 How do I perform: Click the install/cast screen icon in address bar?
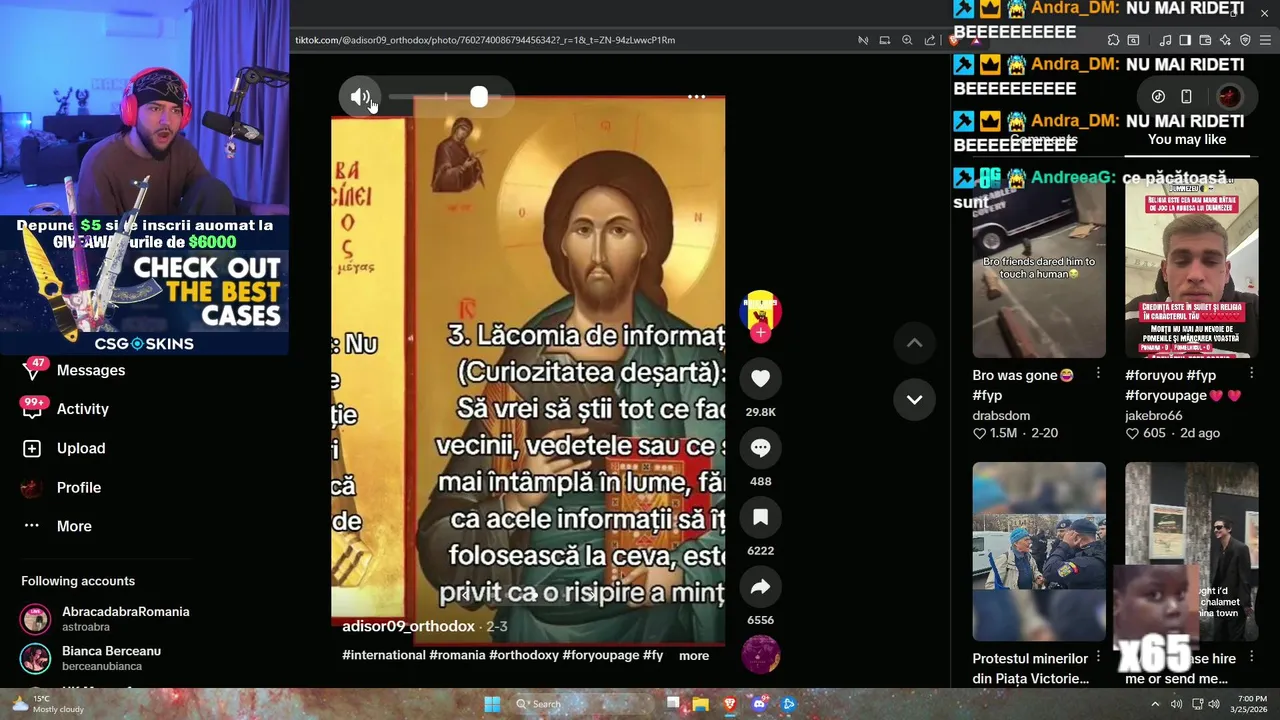pos(885,40)
